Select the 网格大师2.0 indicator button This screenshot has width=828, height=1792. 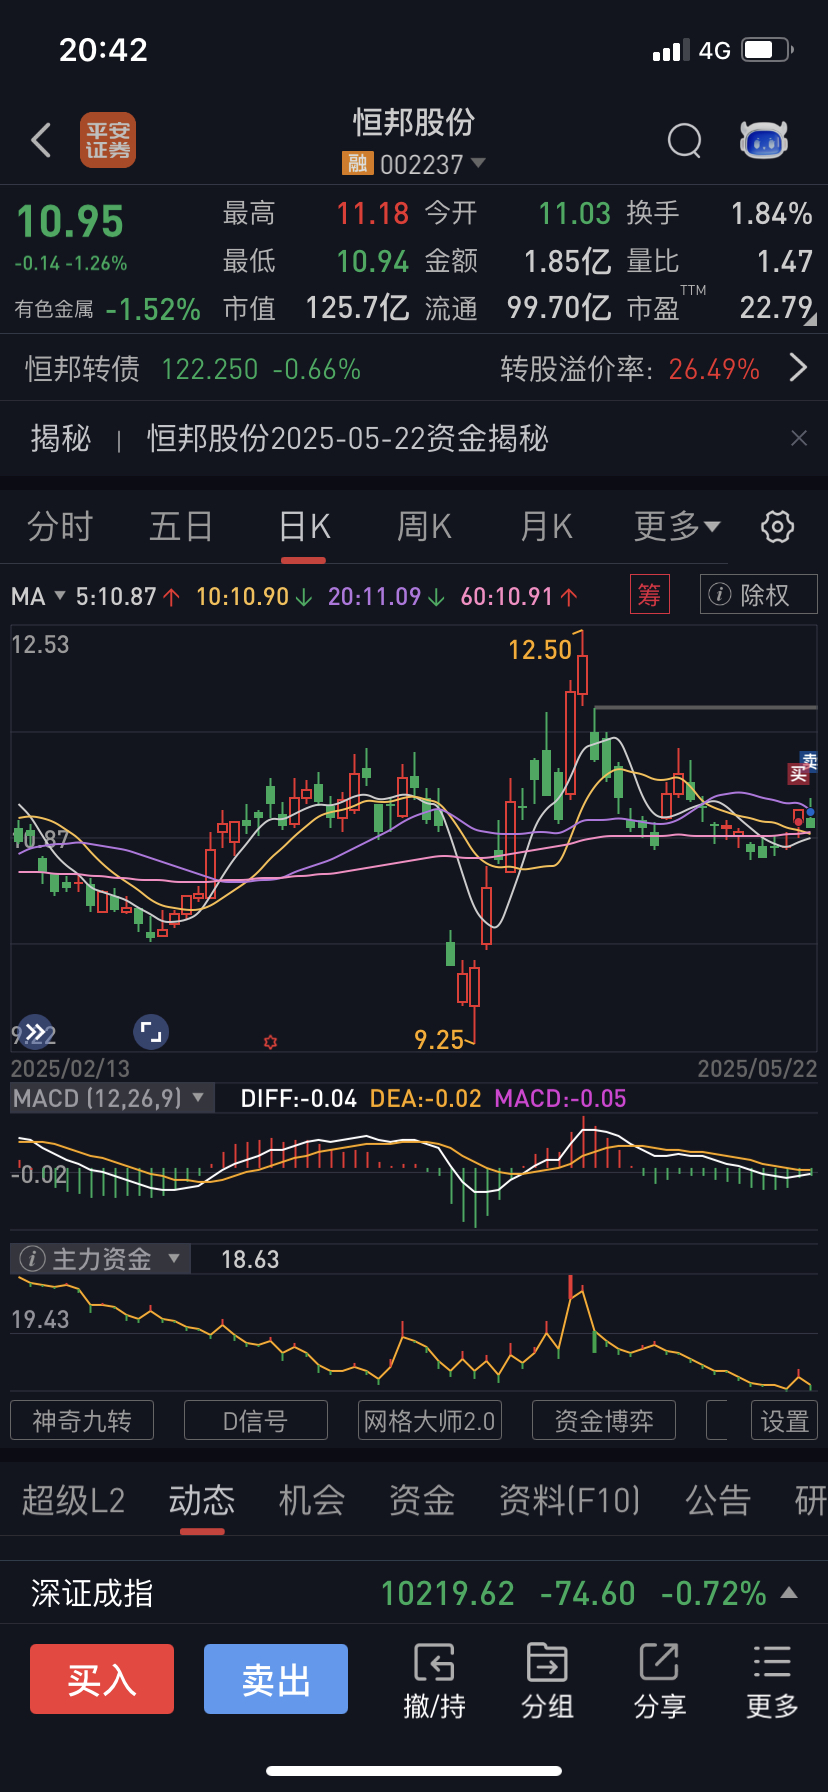pyautogui.click(x=430, y=1420)
